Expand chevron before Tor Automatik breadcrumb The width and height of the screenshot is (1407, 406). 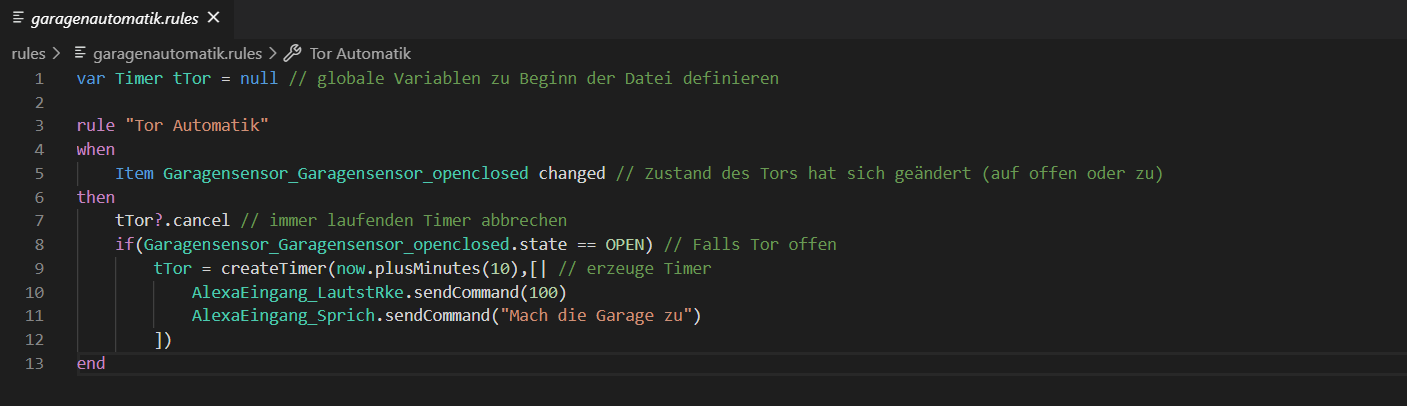[x=272, y=53]
